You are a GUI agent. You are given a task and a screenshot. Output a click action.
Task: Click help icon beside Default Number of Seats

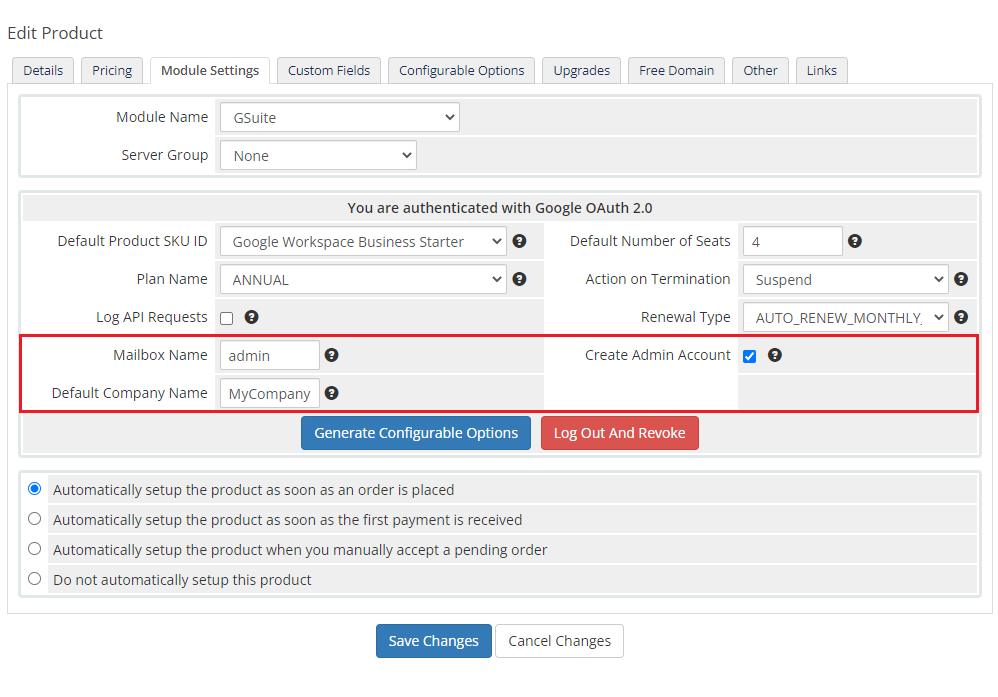[x=855, y=241]
